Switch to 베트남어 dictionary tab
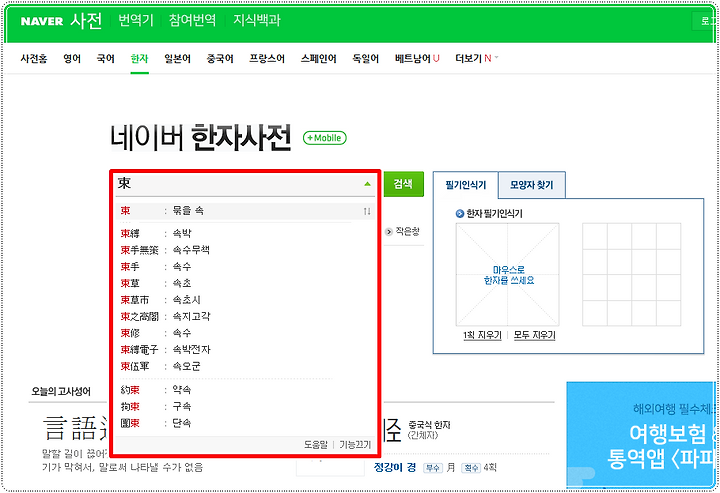The width and height of the screenshot is (720, 493). (417, 58)
